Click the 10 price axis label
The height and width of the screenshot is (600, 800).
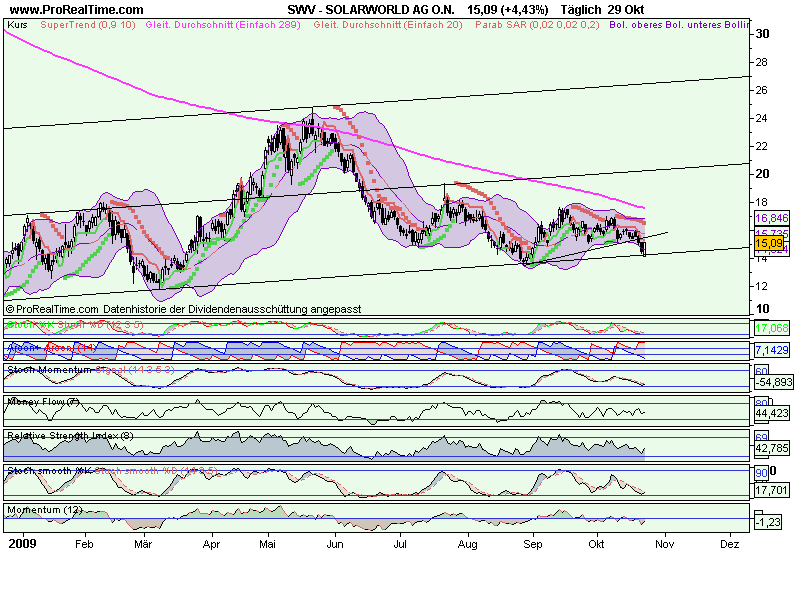(762, 309)
